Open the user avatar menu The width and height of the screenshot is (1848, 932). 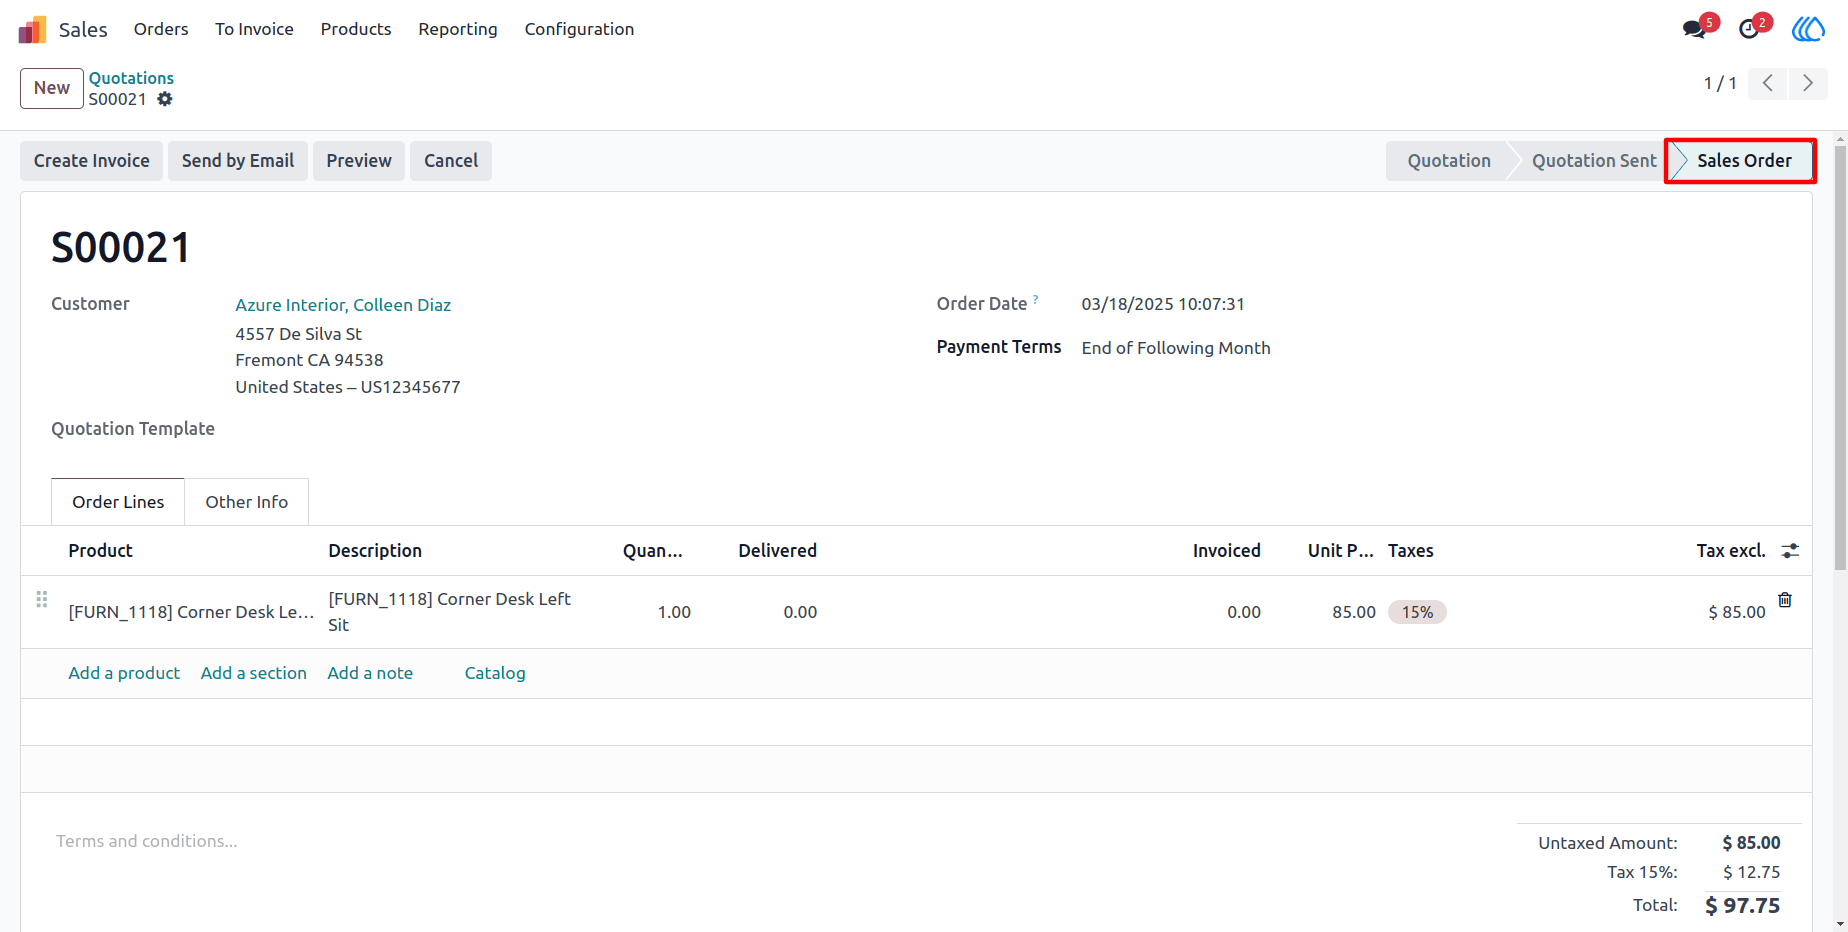coord(1808,29)
